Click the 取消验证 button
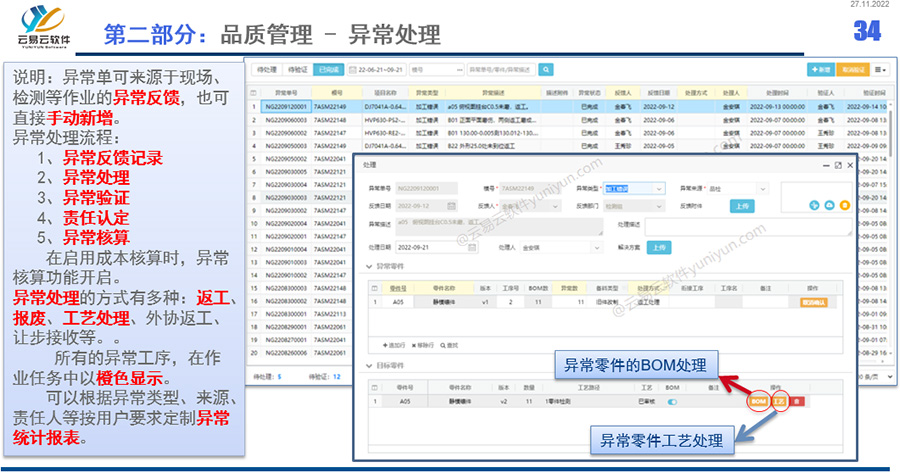900x473 pixels. [853, 70]
